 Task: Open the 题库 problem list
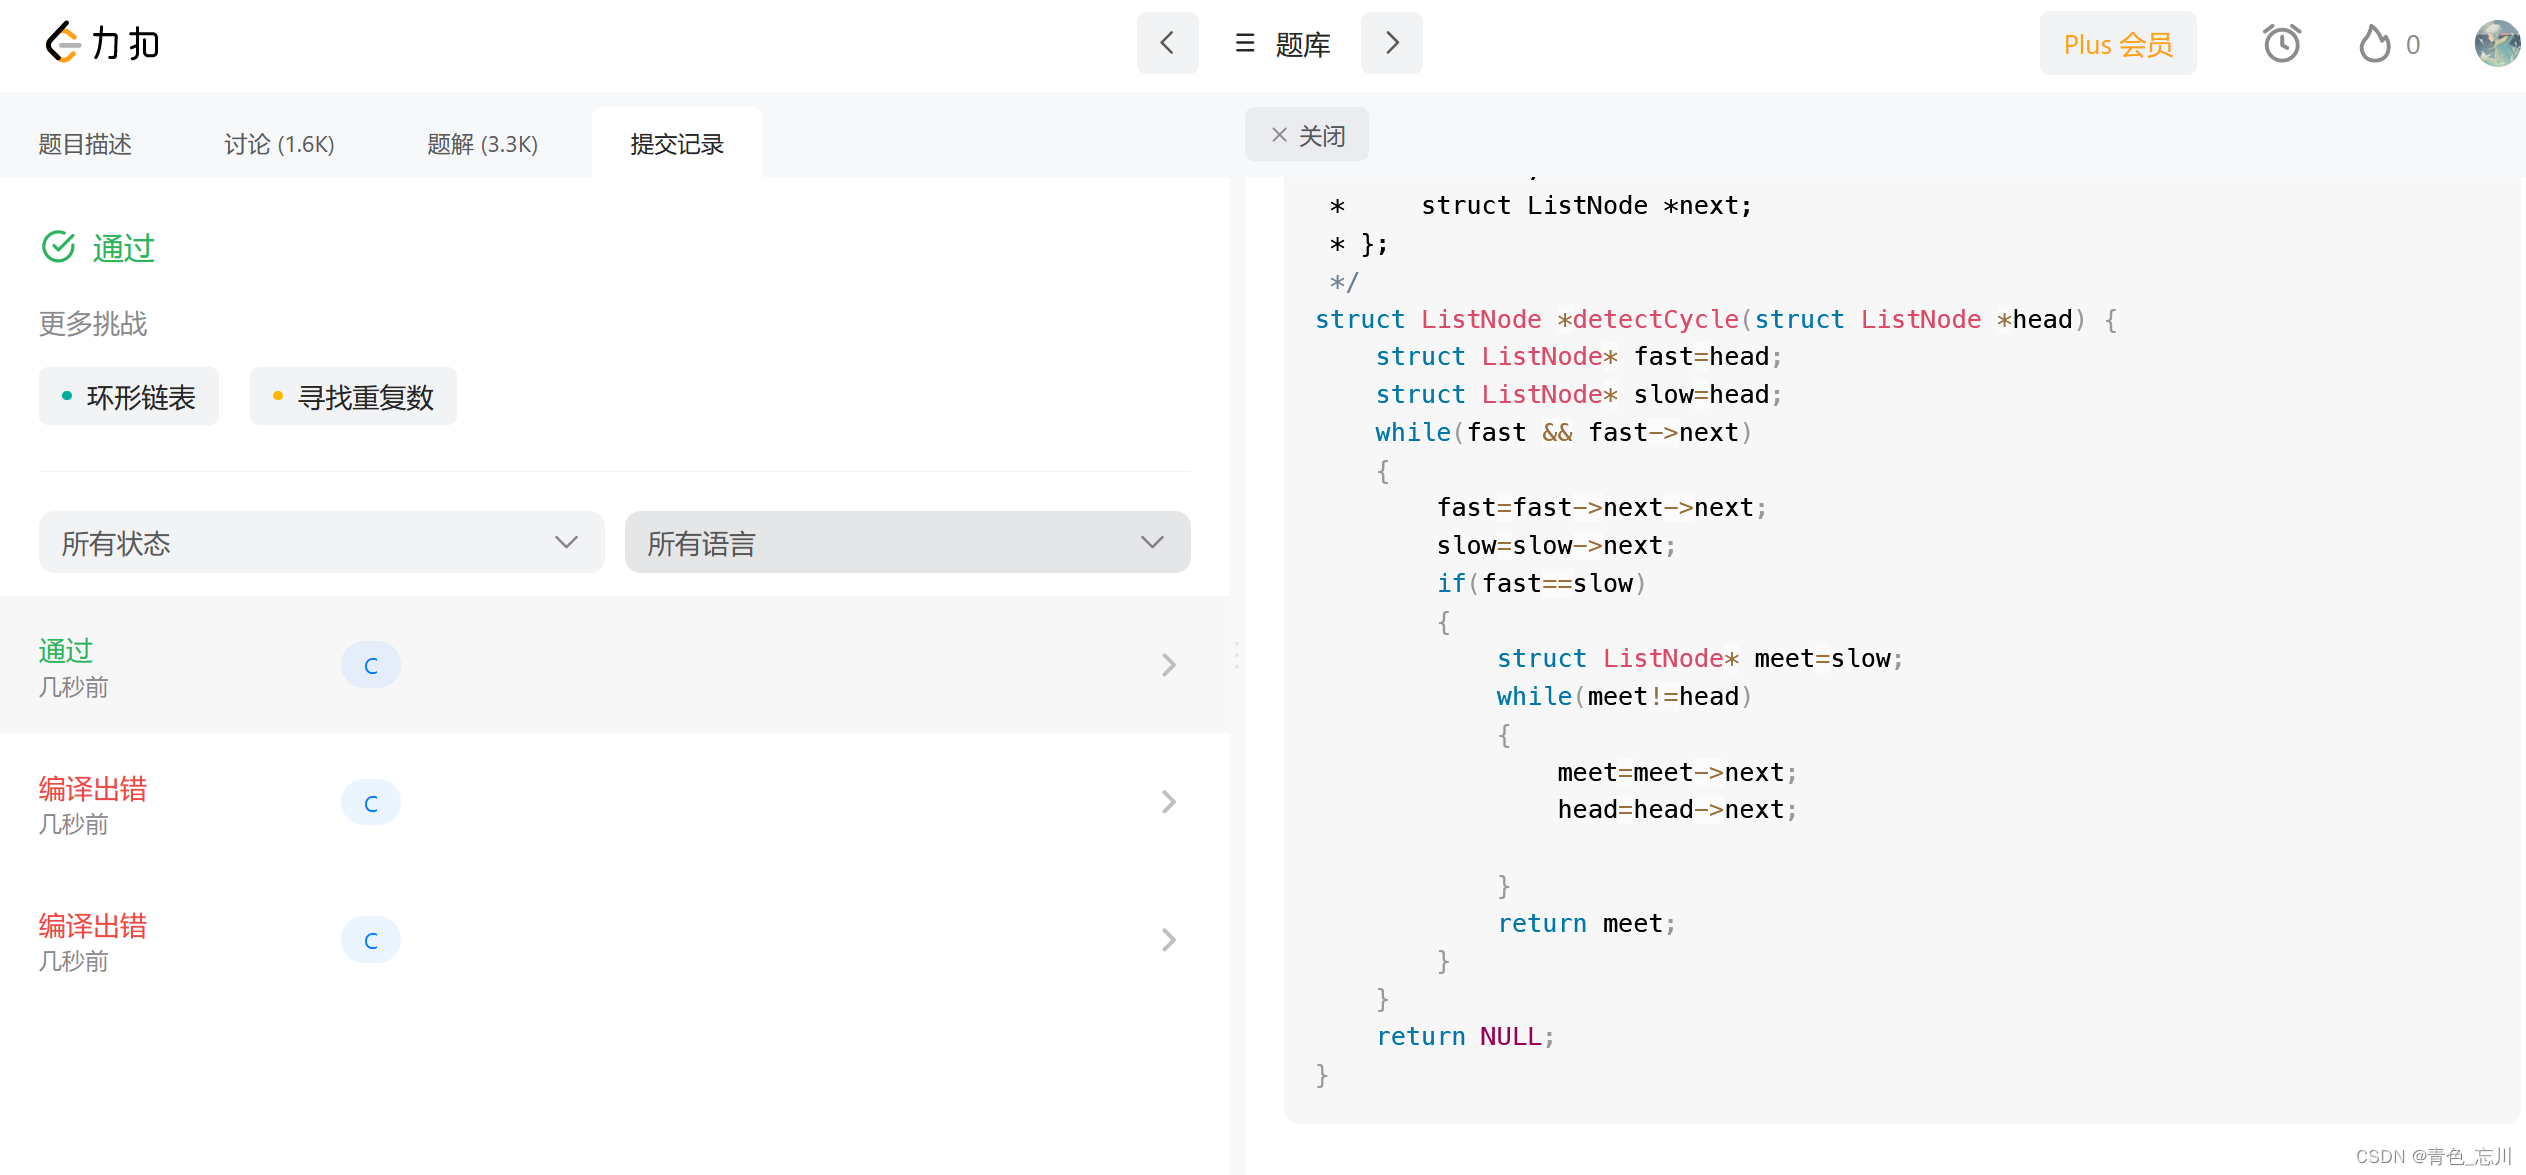(1283, 44)
